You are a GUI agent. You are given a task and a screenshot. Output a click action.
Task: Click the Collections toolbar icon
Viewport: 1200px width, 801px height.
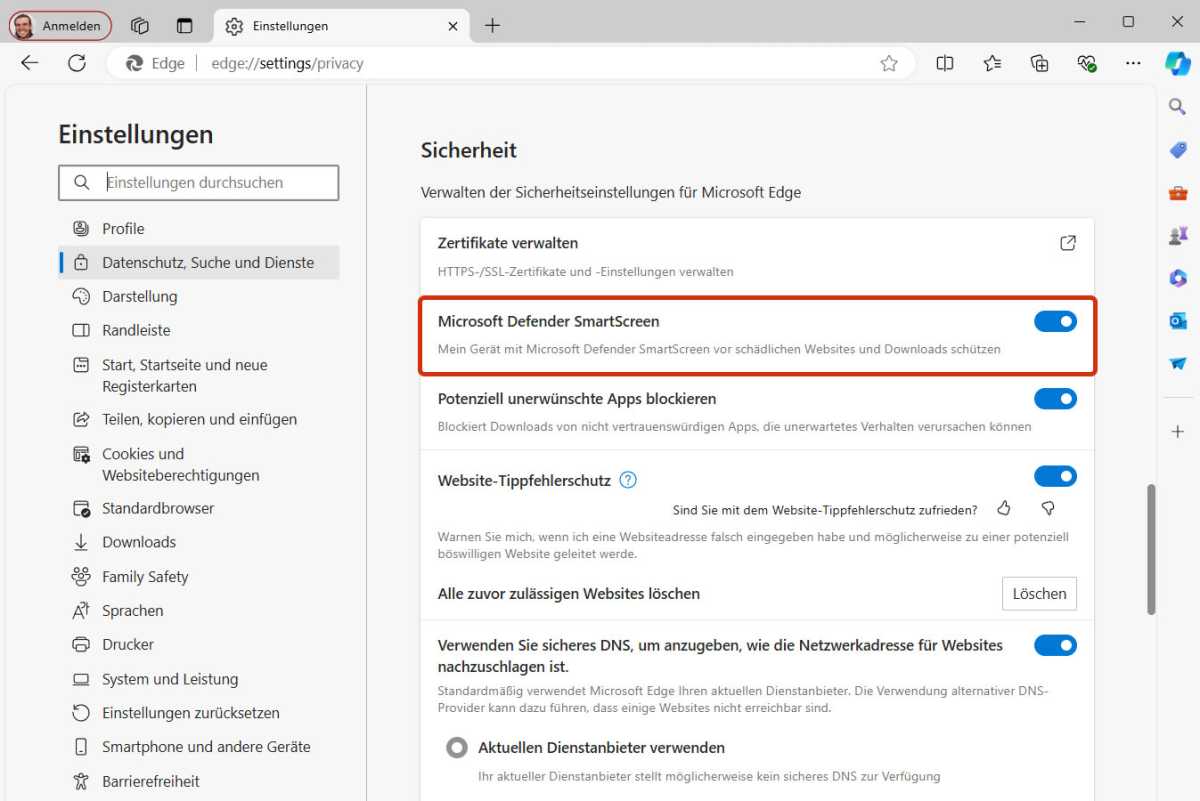coord(1040,63)
